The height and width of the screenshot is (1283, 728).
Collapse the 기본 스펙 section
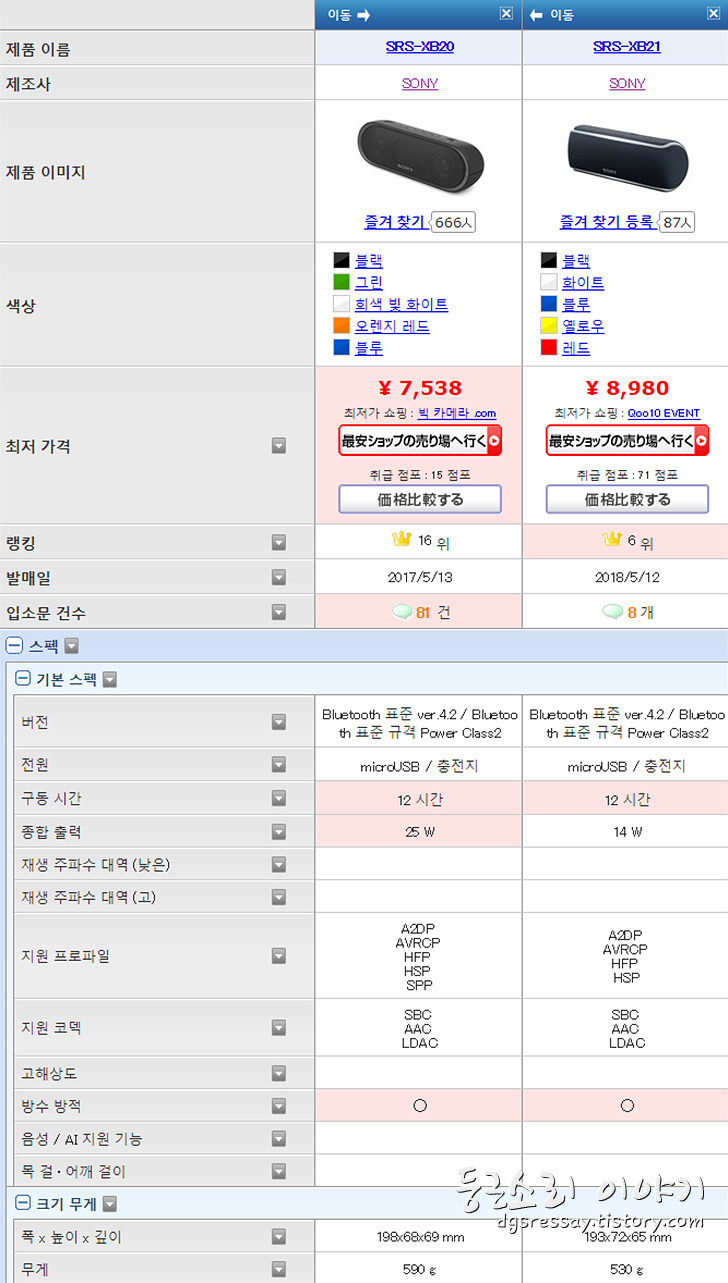coord(23,679)
